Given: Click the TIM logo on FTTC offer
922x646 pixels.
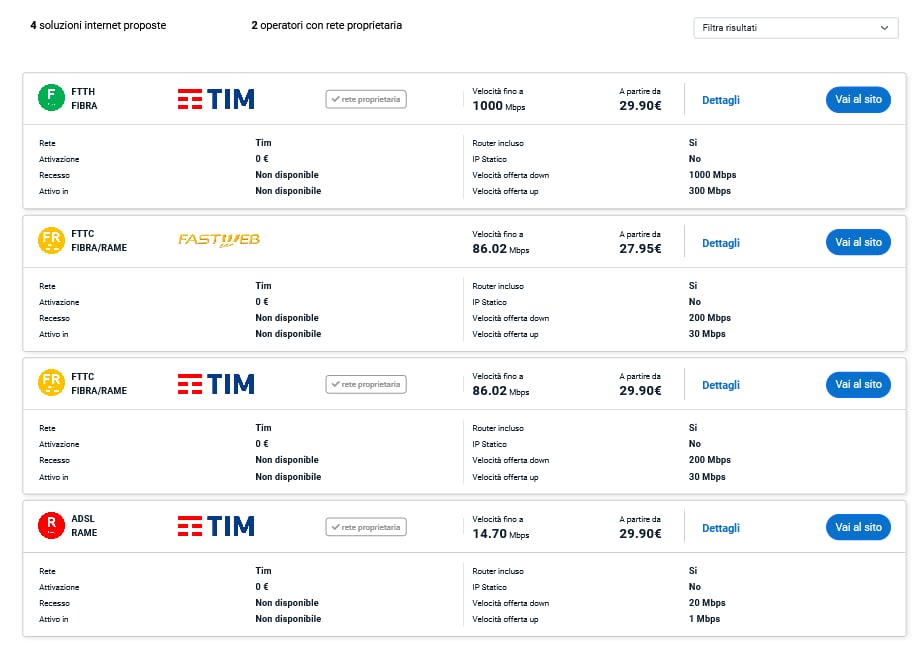Looking at the screenshot, I should coord(216,384).
